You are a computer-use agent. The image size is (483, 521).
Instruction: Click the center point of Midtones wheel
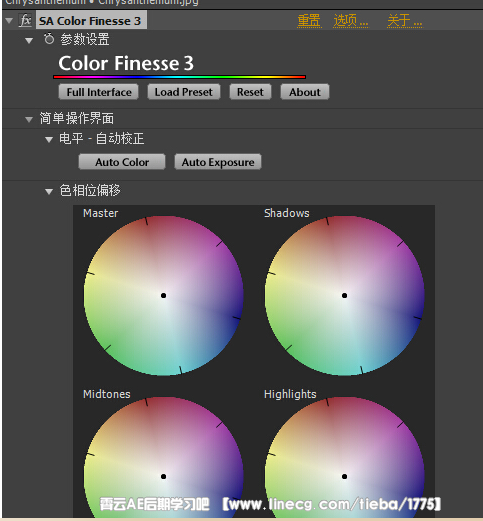pos(163,476)
